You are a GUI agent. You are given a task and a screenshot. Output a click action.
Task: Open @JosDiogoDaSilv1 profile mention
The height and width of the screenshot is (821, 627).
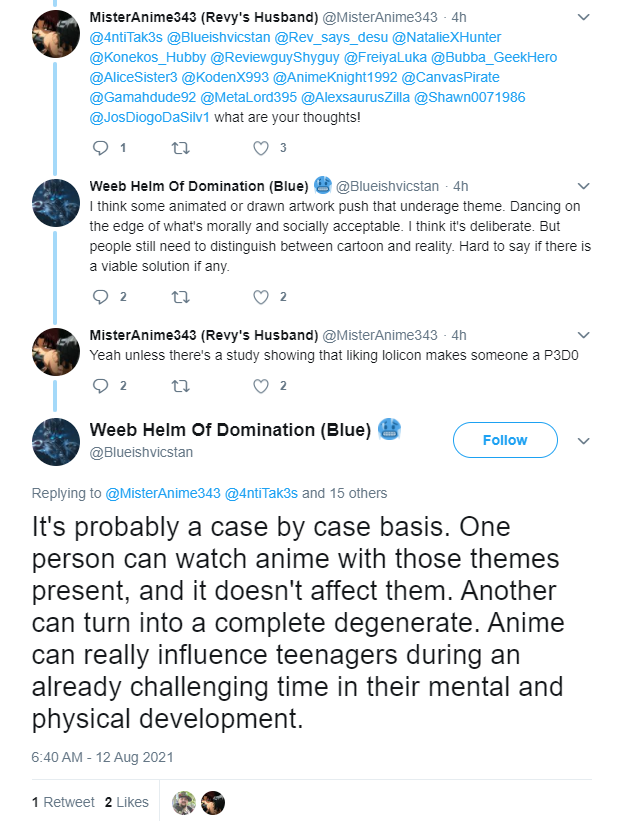[150, 117]
